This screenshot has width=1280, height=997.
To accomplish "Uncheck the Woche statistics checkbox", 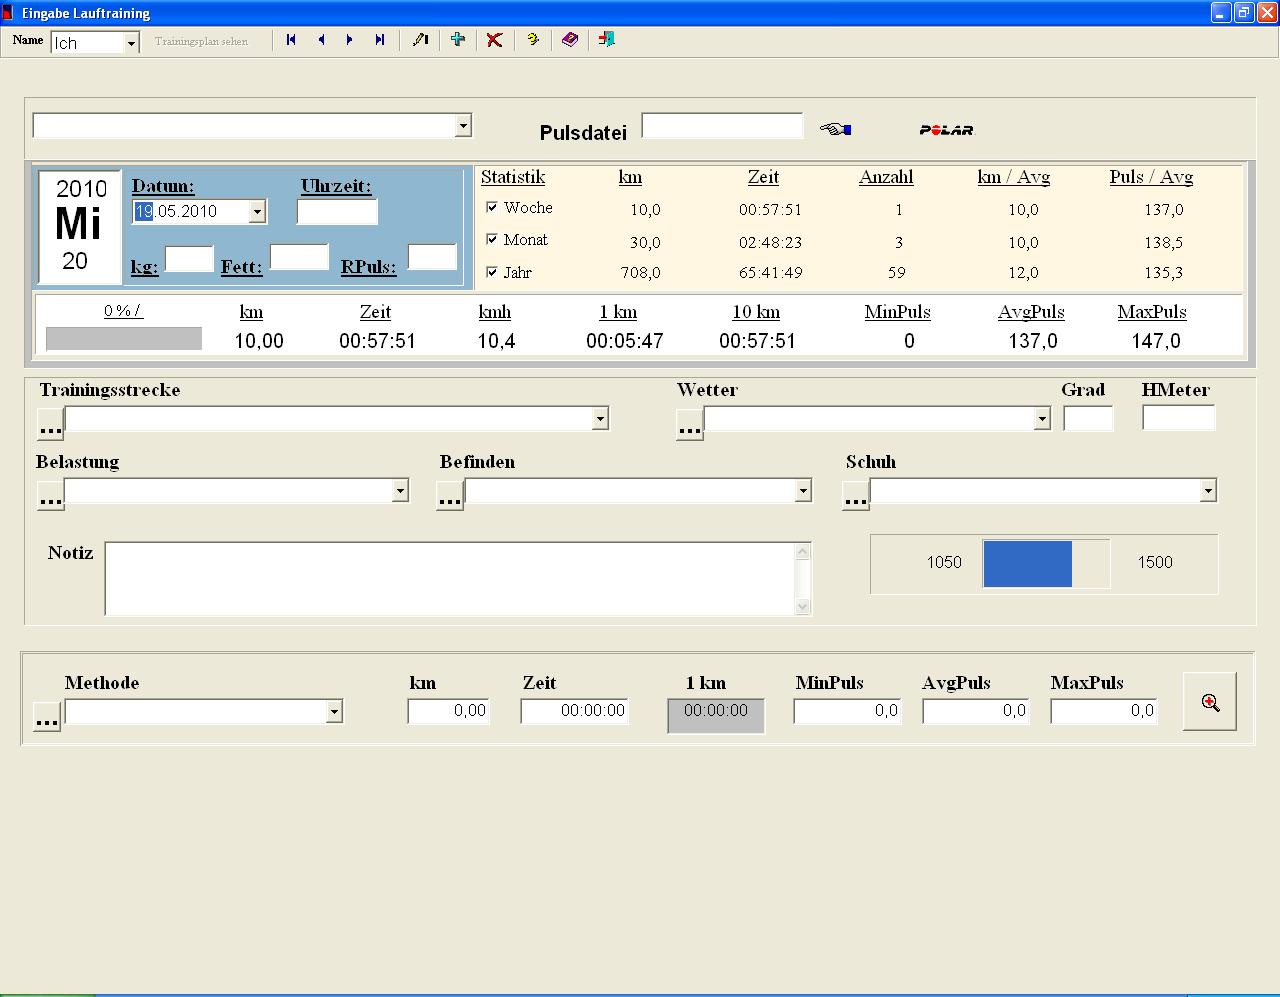I will 492,208.
